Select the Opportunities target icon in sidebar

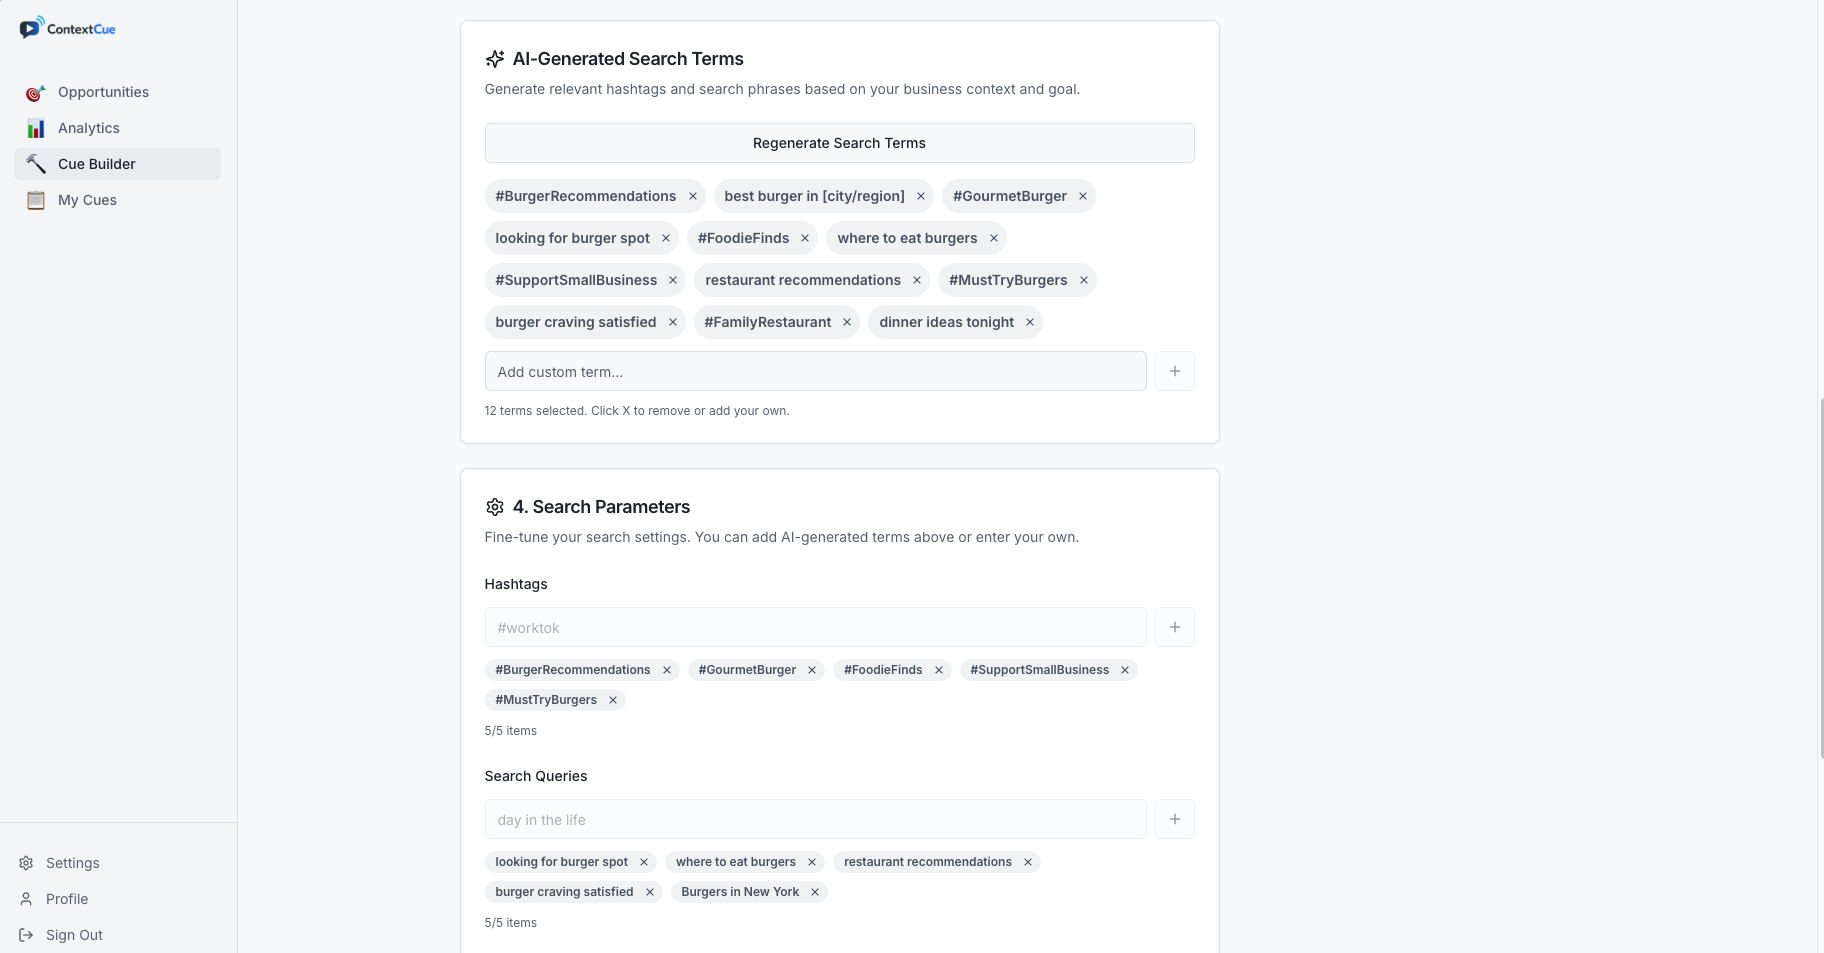point(36,92)
